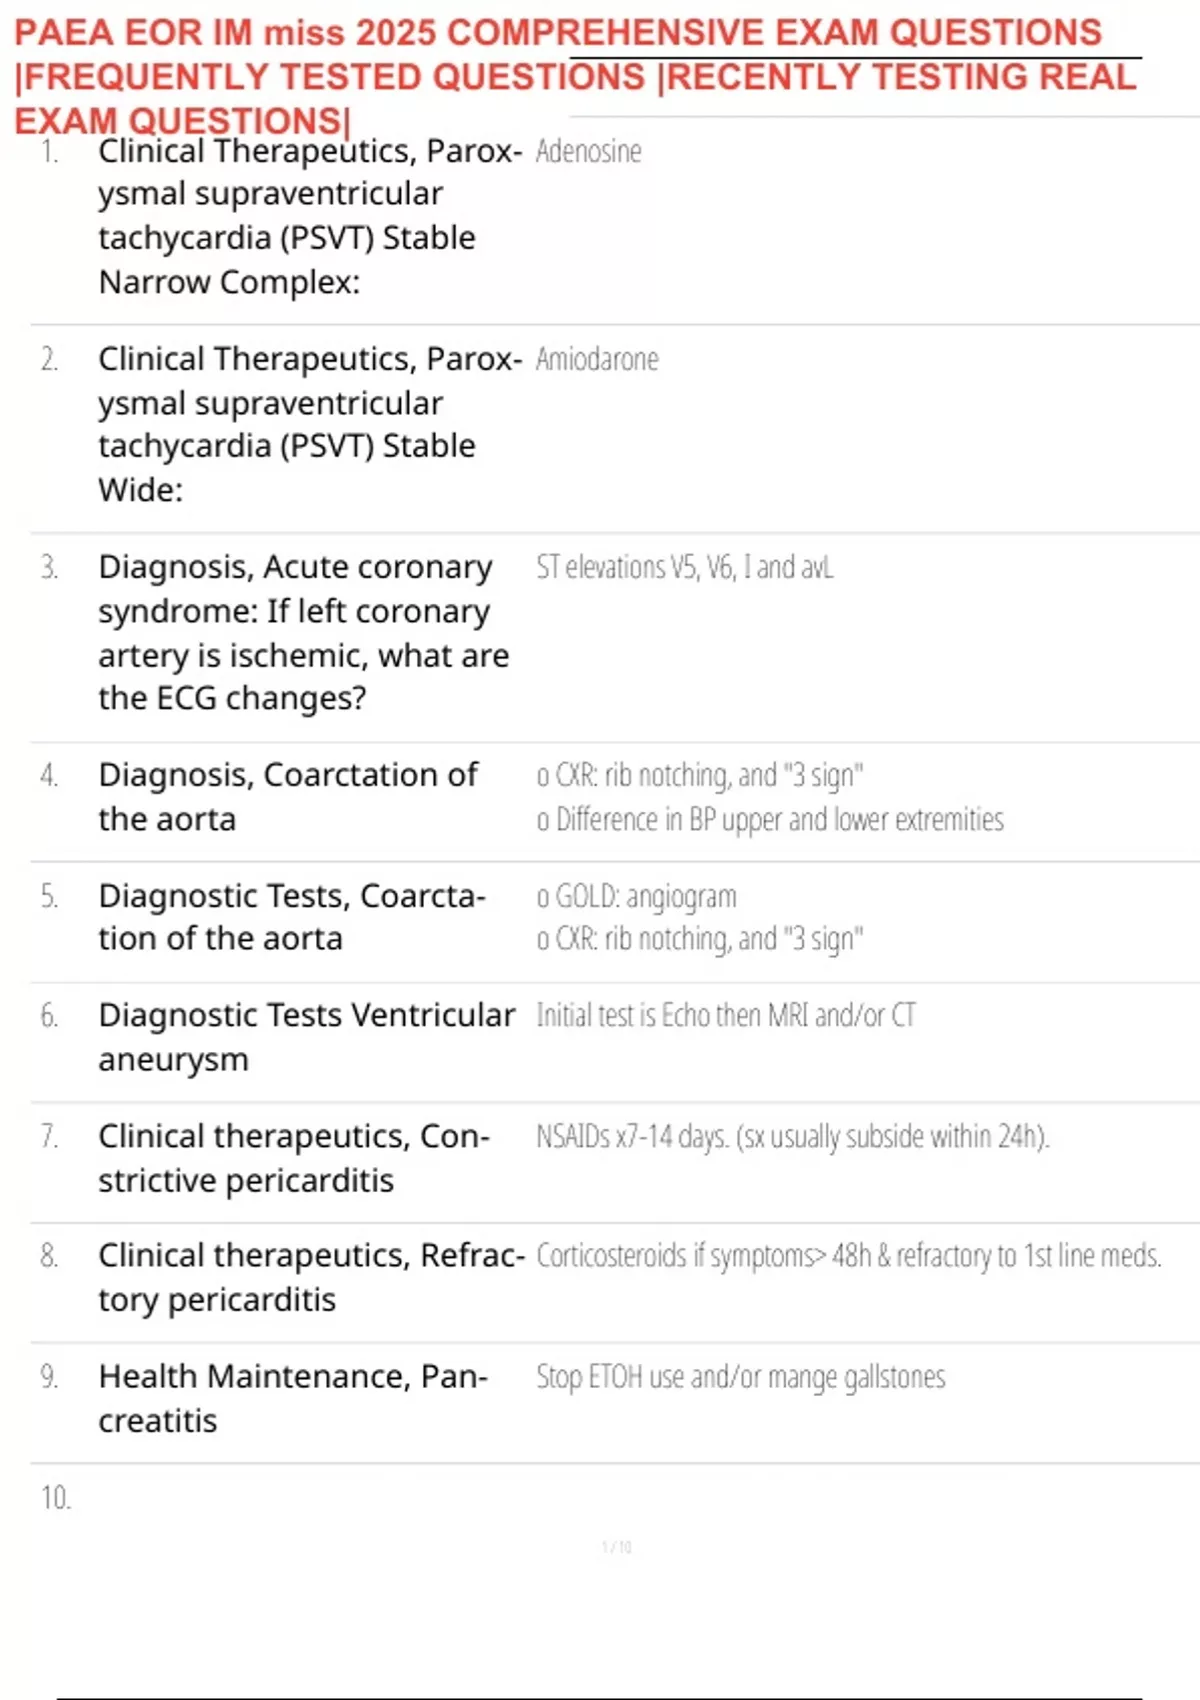Select the Constrictive pericarditis therapeutics term
1200x1700 pixels.
pyautogui.click(x=294, y=1158)
